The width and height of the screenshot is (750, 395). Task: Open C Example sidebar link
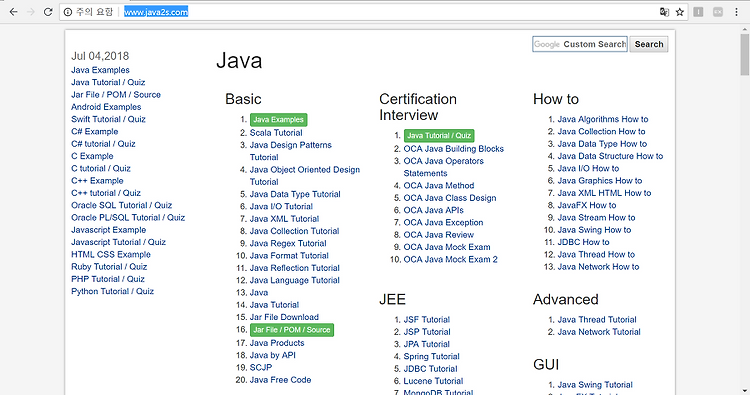(92, 156)
